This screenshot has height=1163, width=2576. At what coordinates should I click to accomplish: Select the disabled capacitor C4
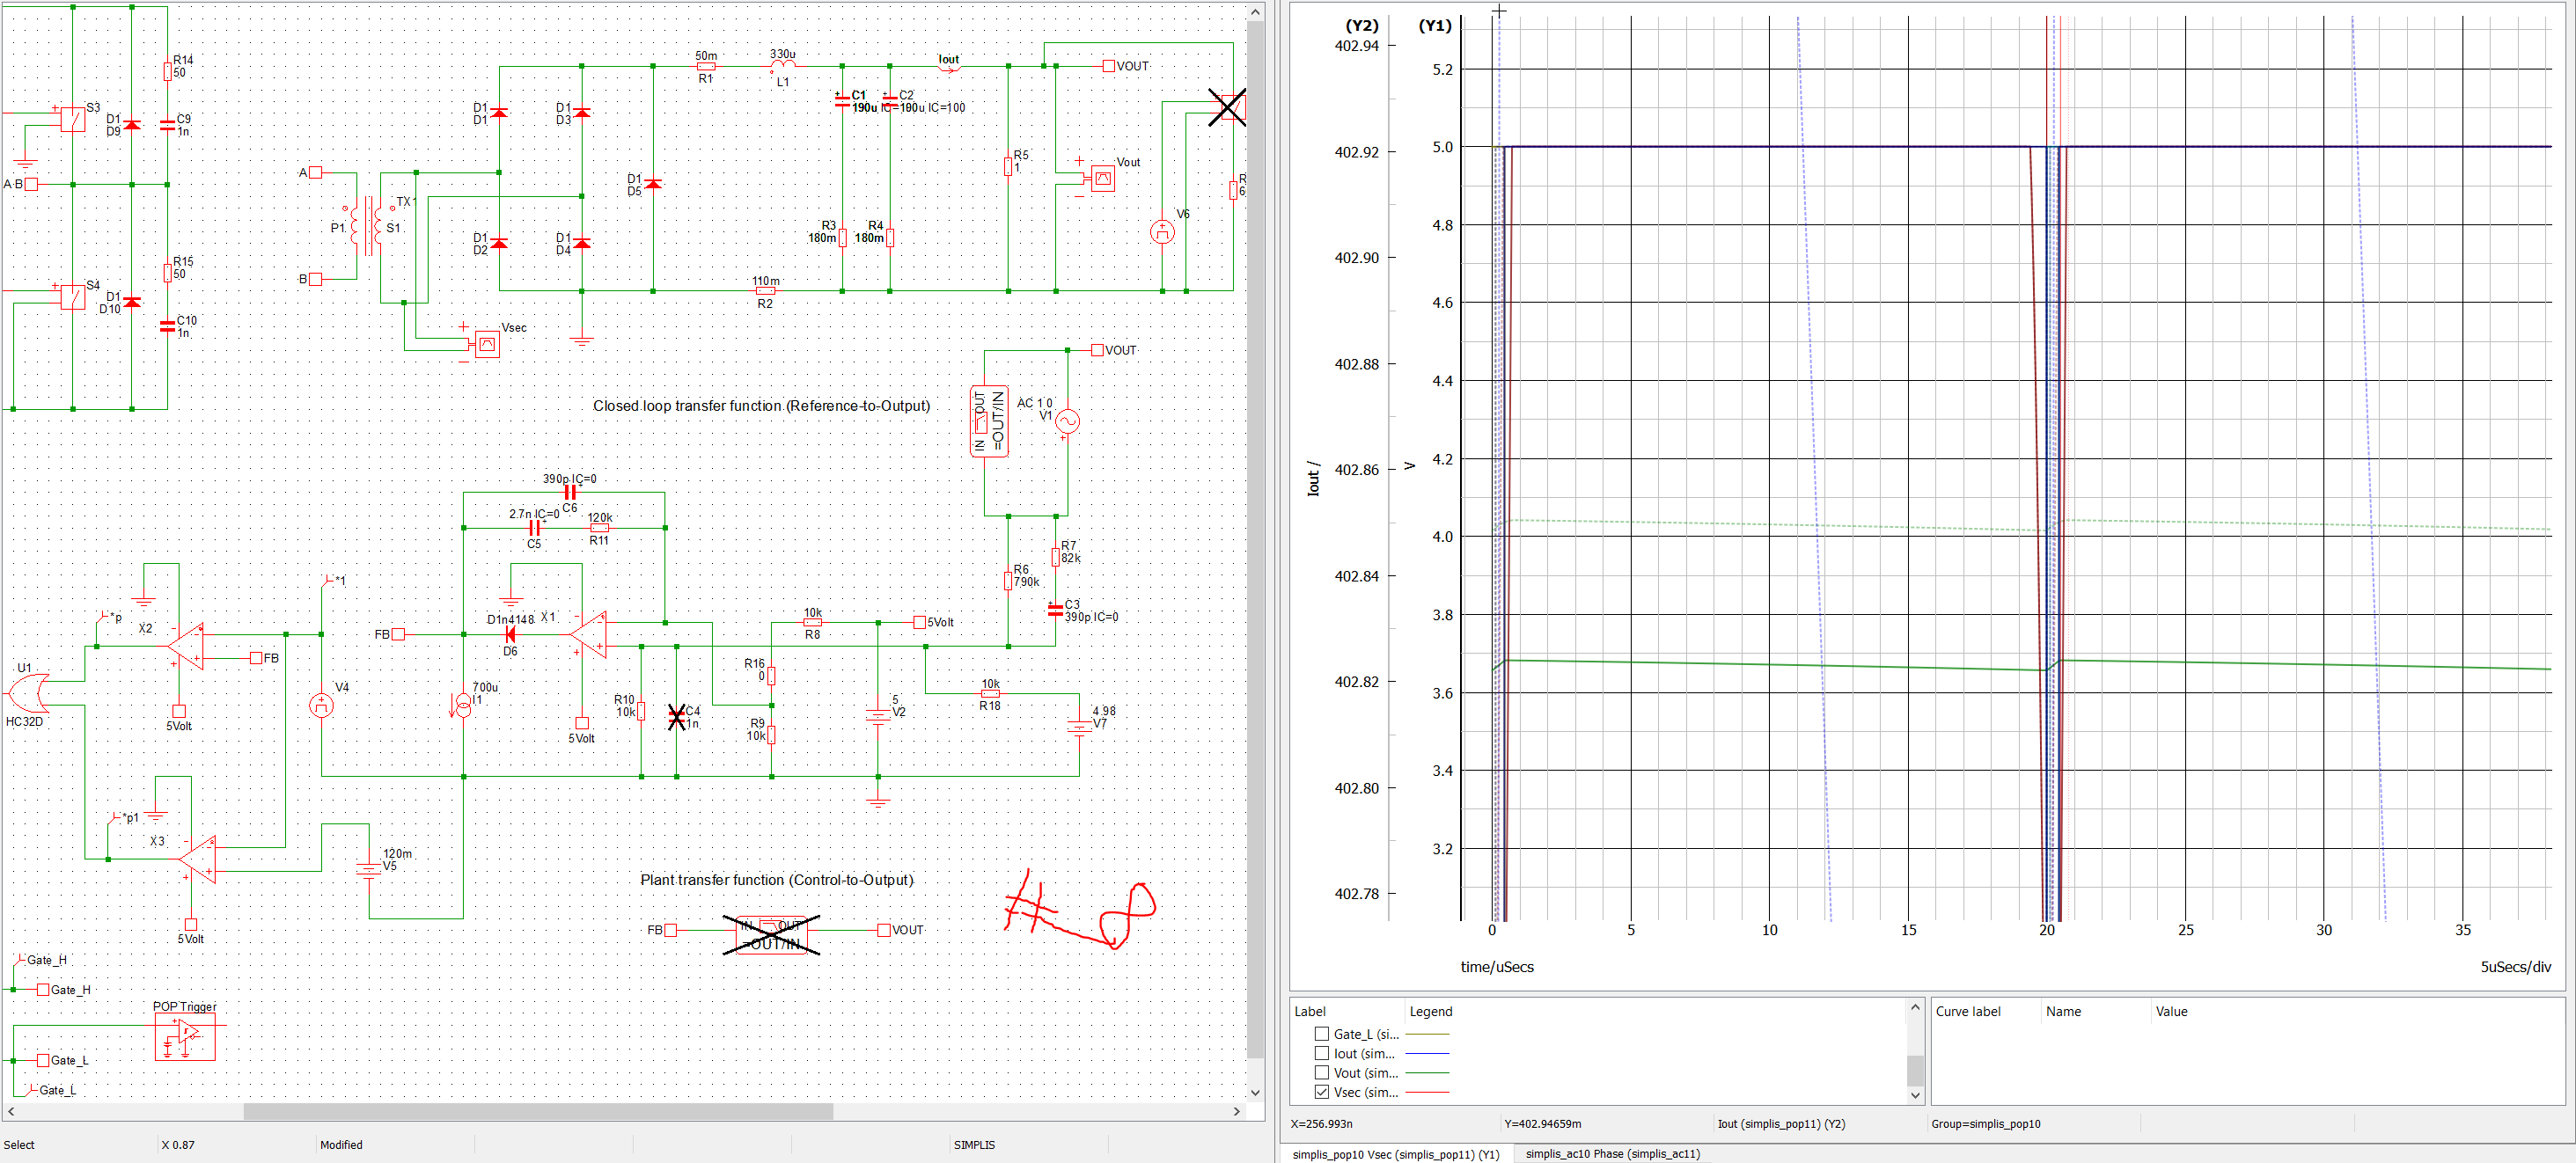pyautogui.click(x=677, y=717)
